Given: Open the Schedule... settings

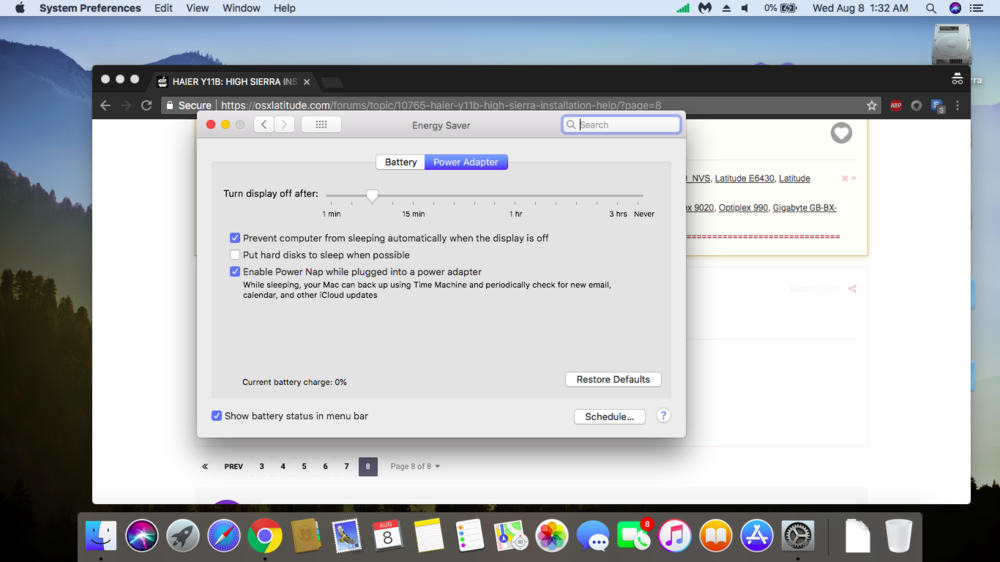Looking at the screenshot, I should point(609,416).
